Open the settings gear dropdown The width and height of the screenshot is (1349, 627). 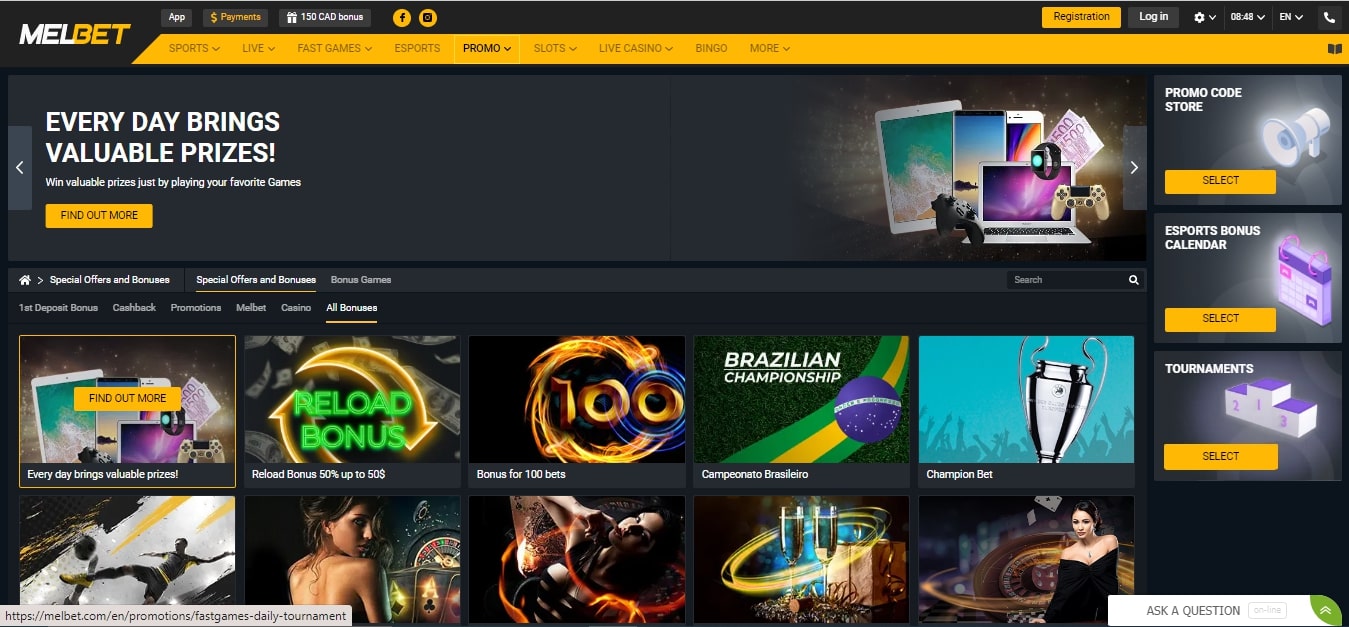coord(1205,17)
